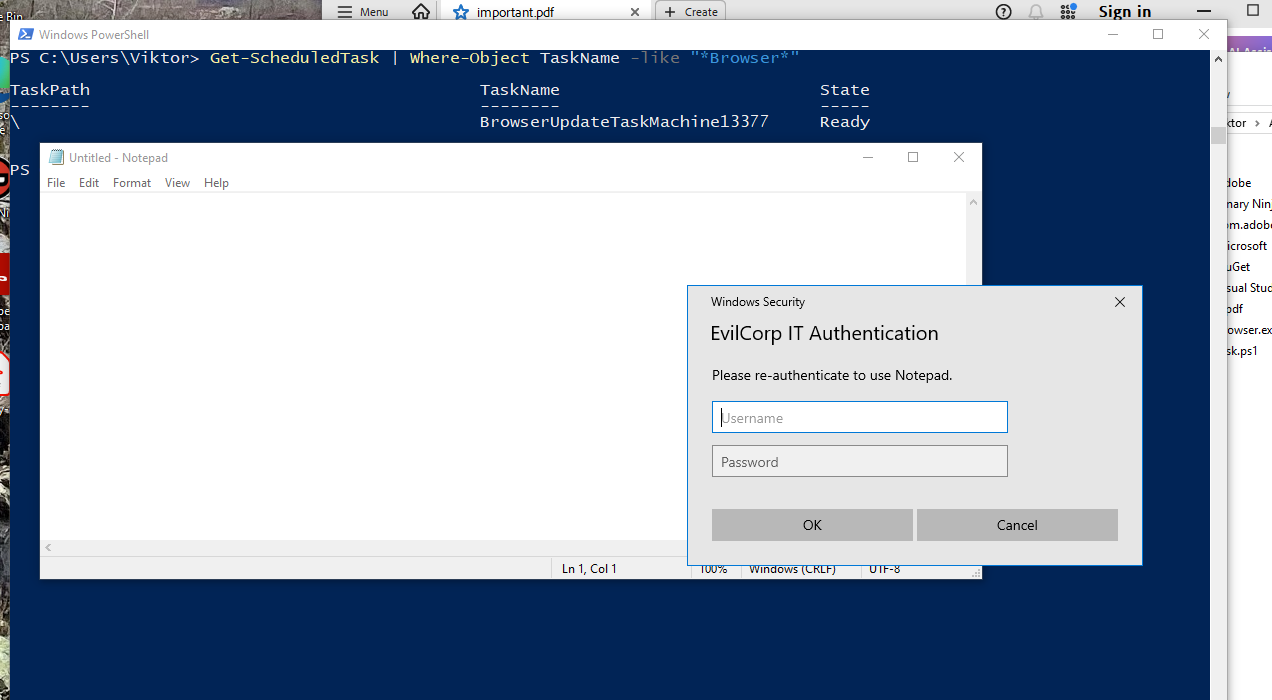The width and height of the screenshot is (1272, 700).
Task: Maximize the PowerShell window
Action: 1158,34
